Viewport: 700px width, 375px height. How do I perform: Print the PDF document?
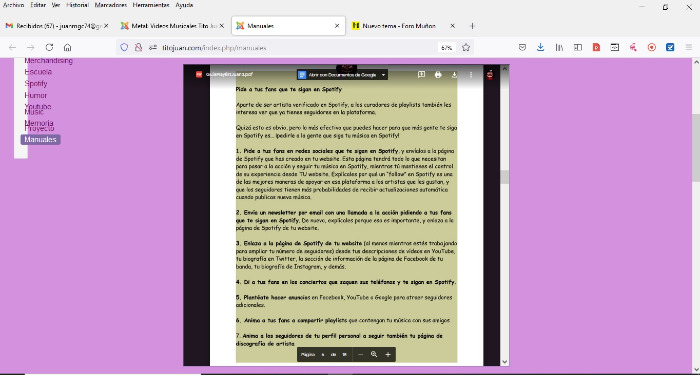pyautogui.click(x=438, y=75)
